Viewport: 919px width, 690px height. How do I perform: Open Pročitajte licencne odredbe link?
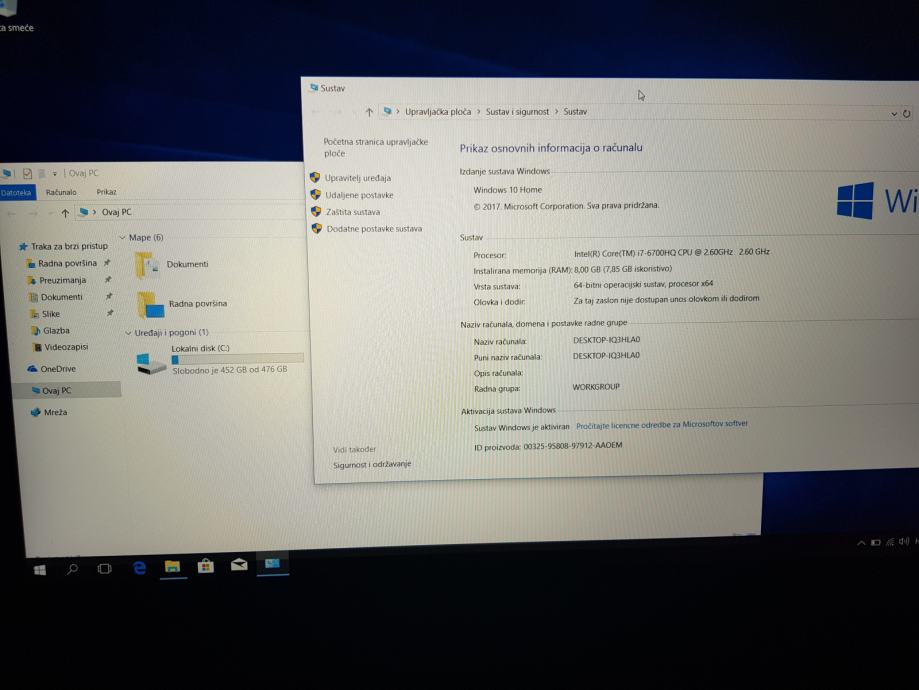(x=662, y=425)
